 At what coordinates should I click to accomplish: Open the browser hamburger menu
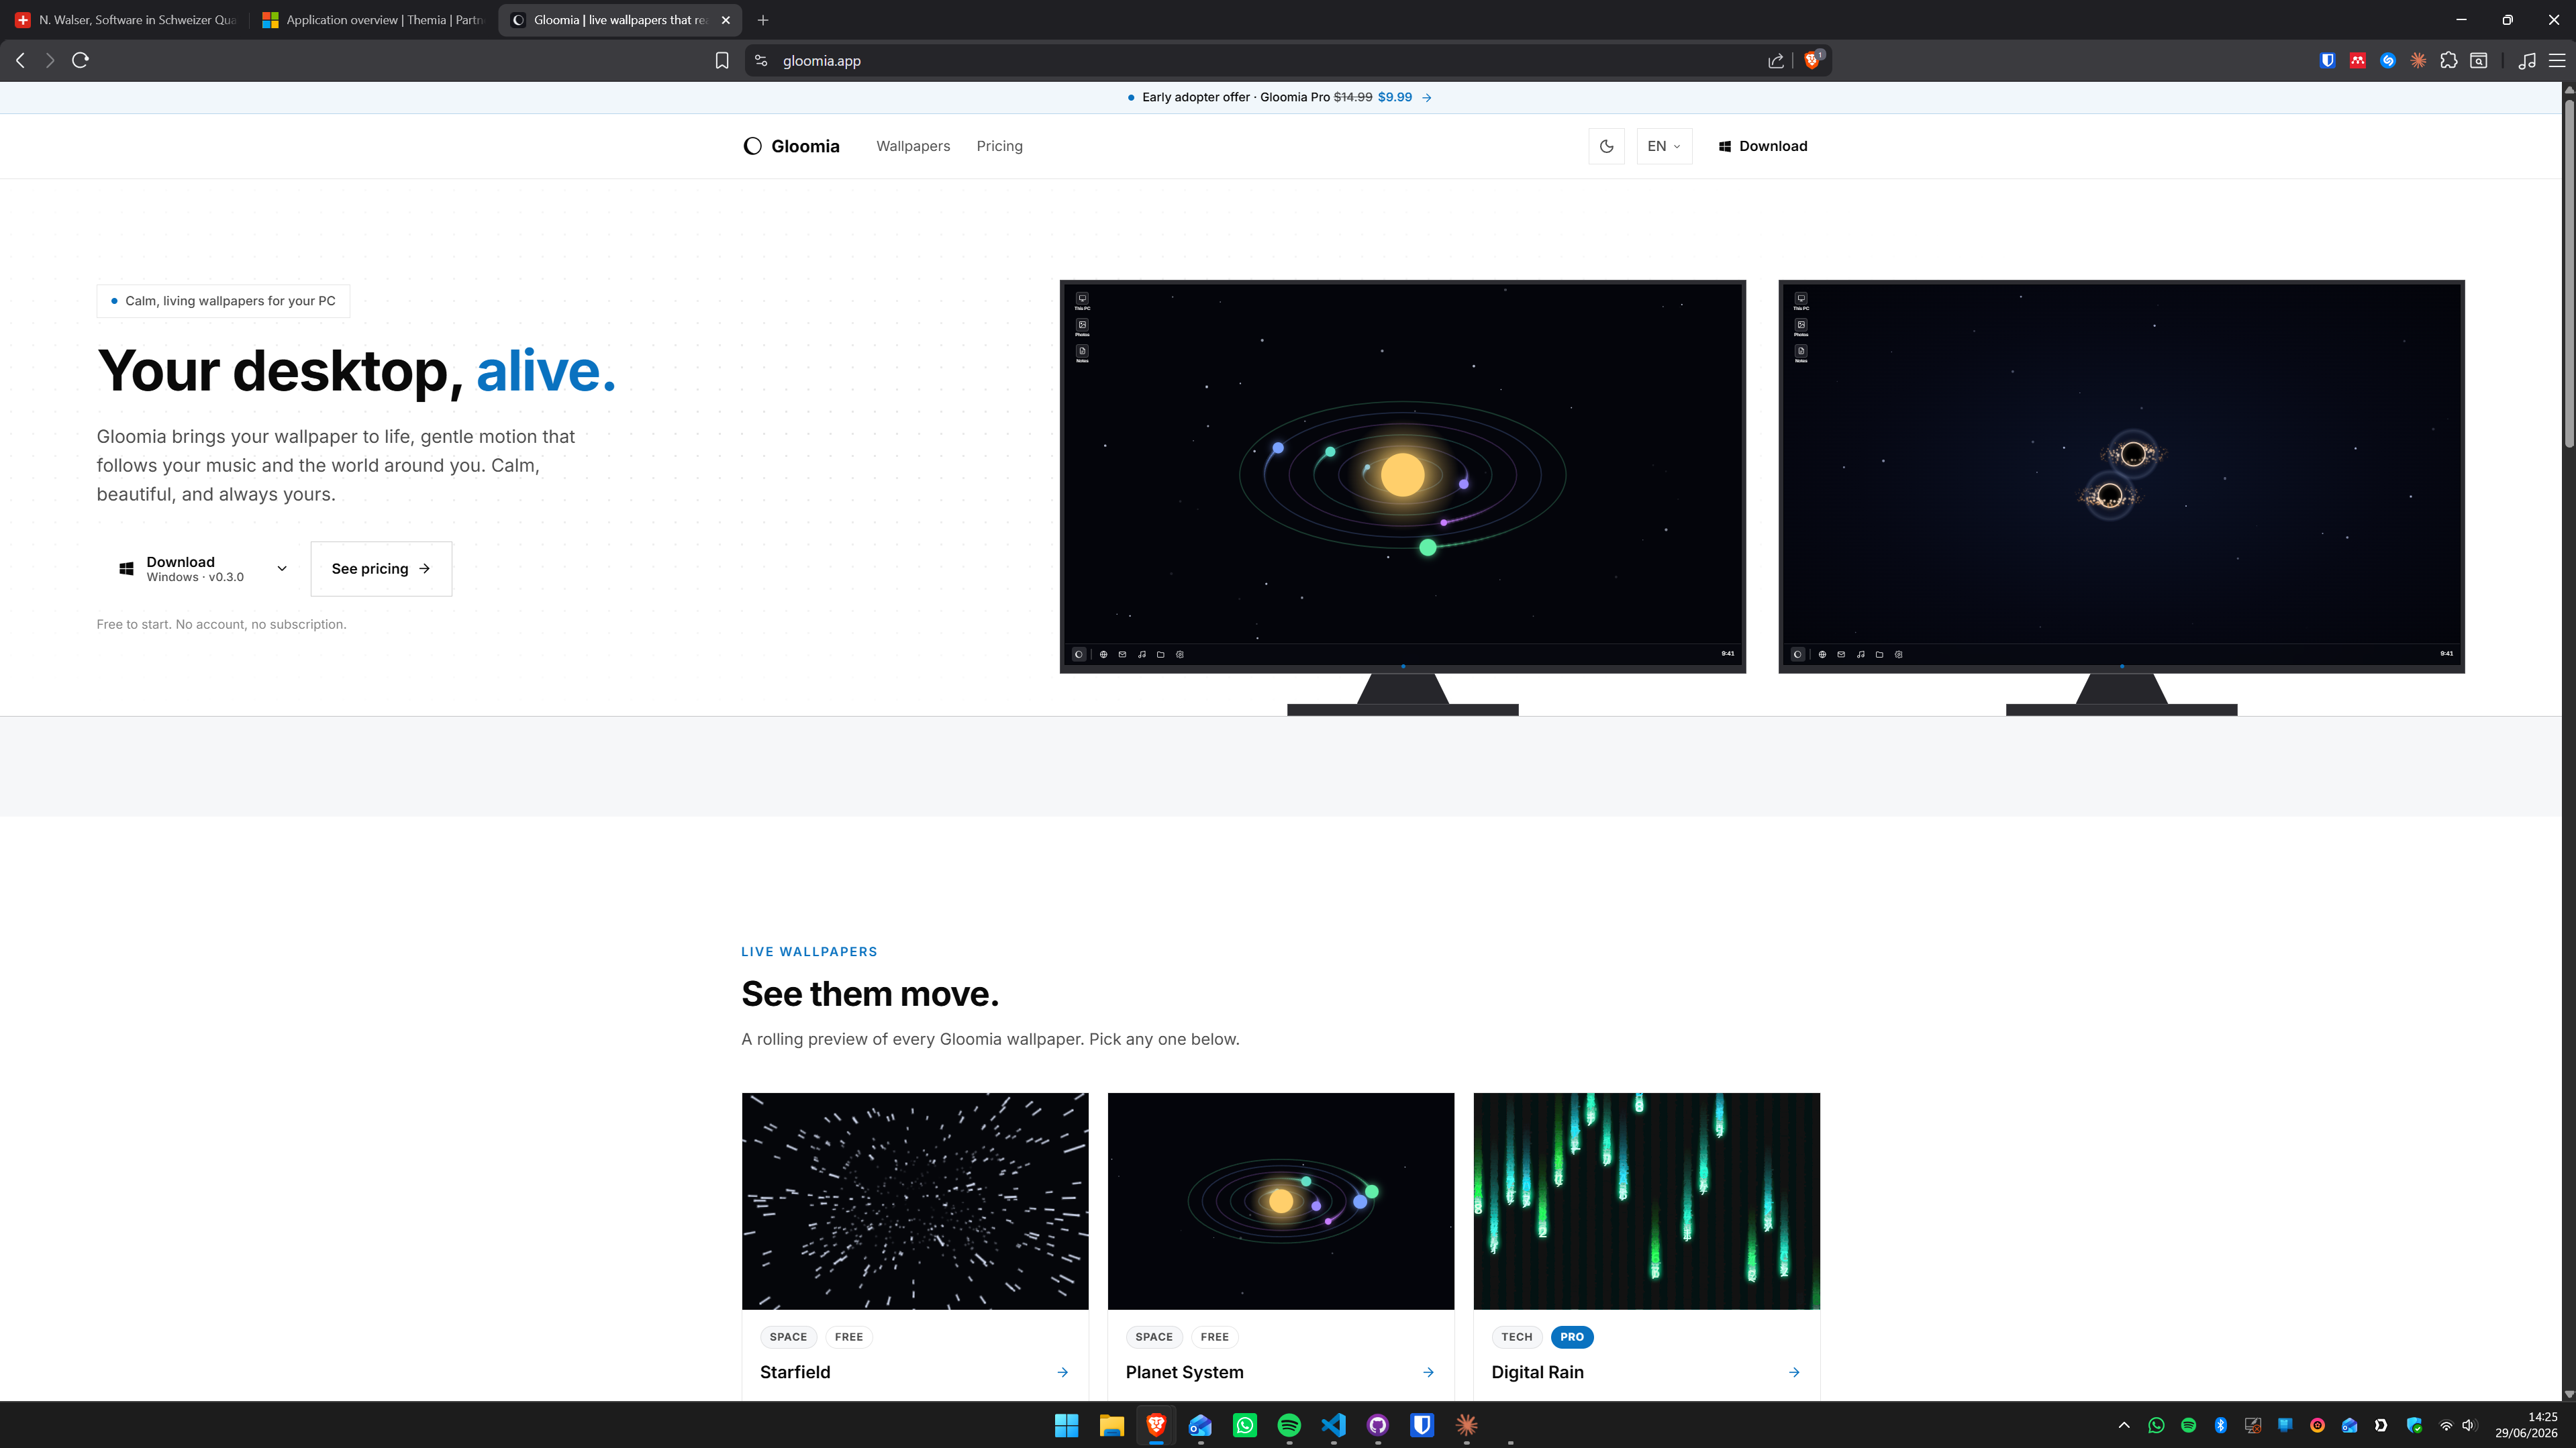point(2557,61)
